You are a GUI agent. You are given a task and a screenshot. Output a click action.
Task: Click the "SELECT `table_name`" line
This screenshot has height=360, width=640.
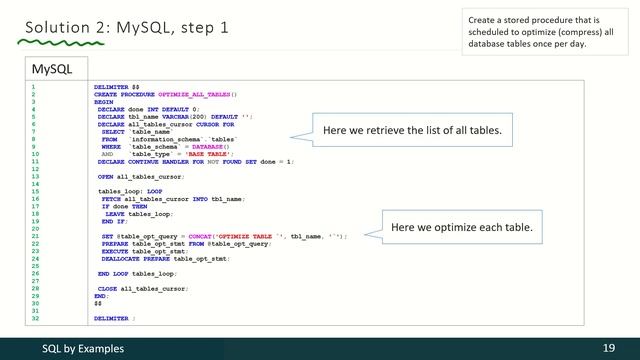click(x=138, y=132)
